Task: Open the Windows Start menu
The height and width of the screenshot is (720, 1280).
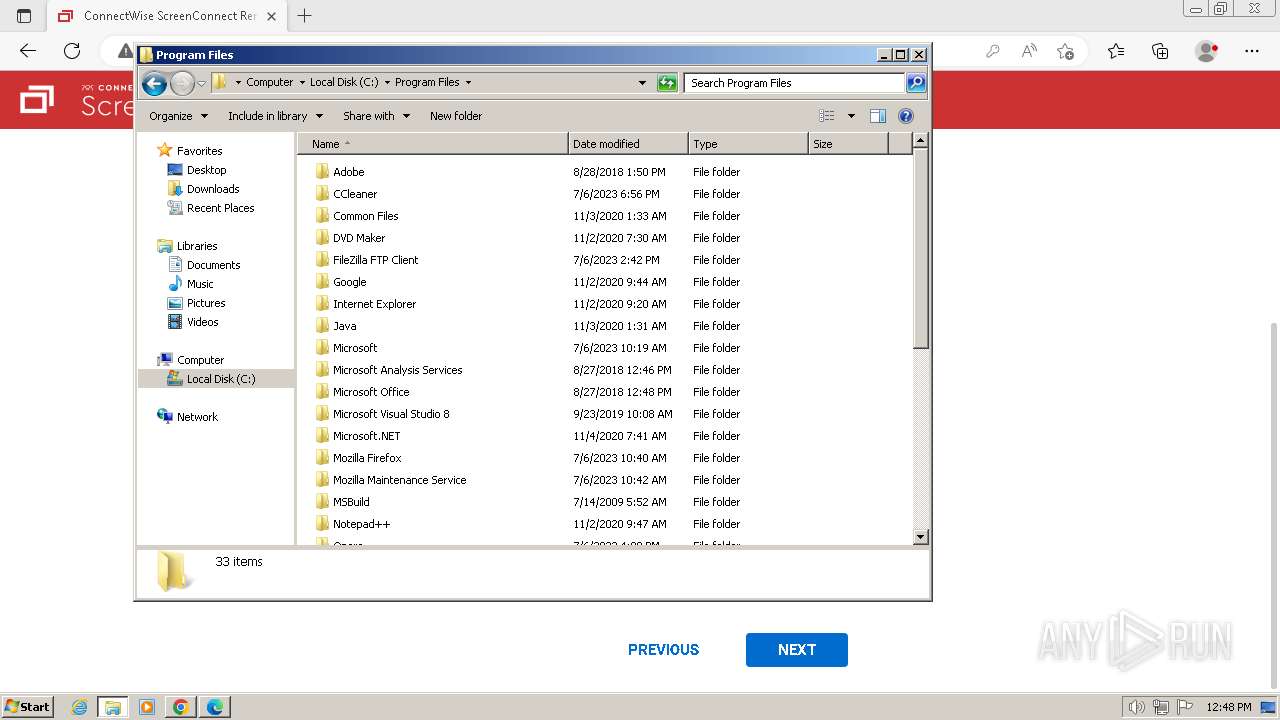Action: pyautogui.click(x=27, y=706)
